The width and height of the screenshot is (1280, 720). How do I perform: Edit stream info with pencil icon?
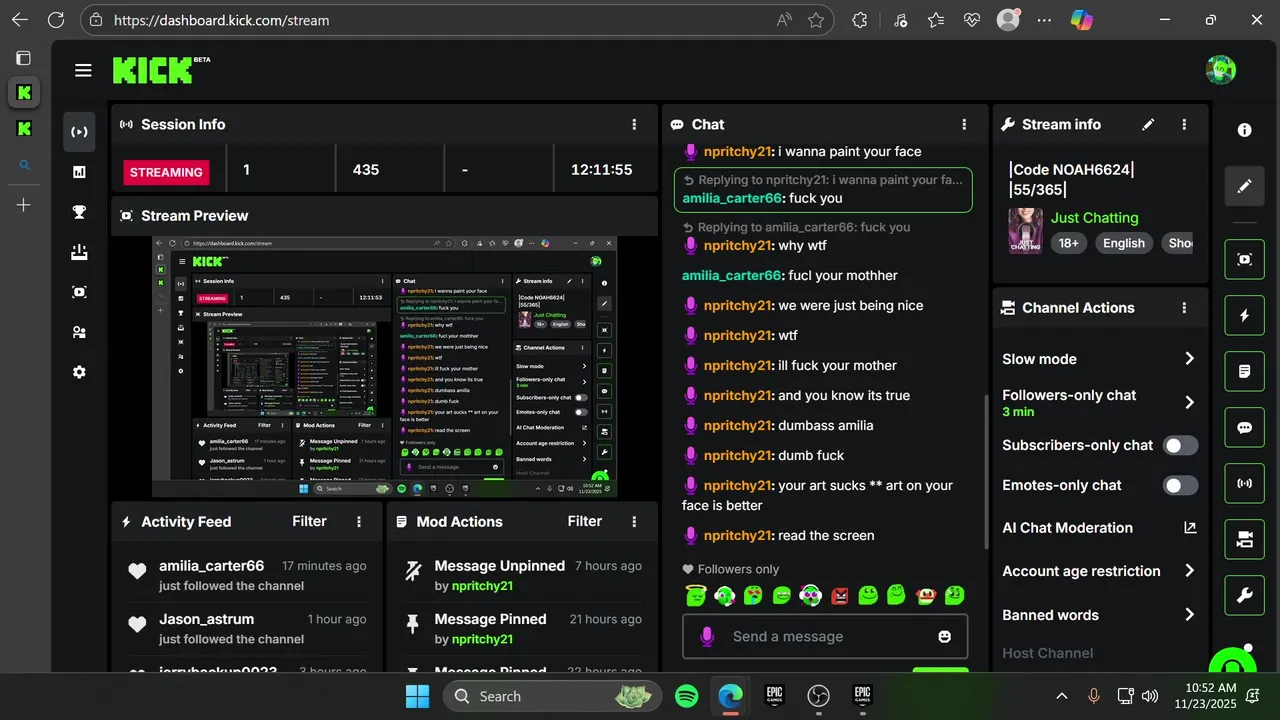[1148, 124]
